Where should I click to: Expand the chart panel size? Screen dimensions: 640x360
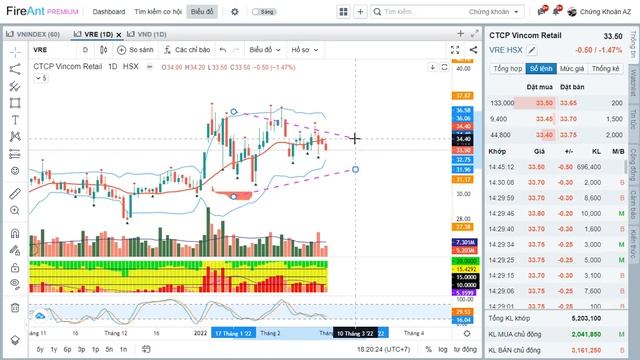click(475, 33)
